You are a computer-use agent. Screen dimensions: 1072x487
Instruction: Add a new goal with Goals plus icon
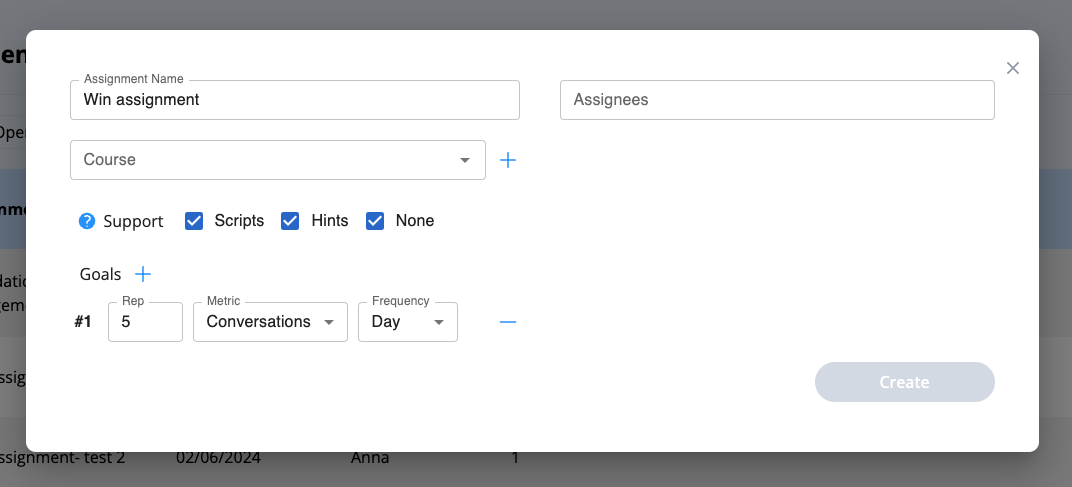[143, 274]
